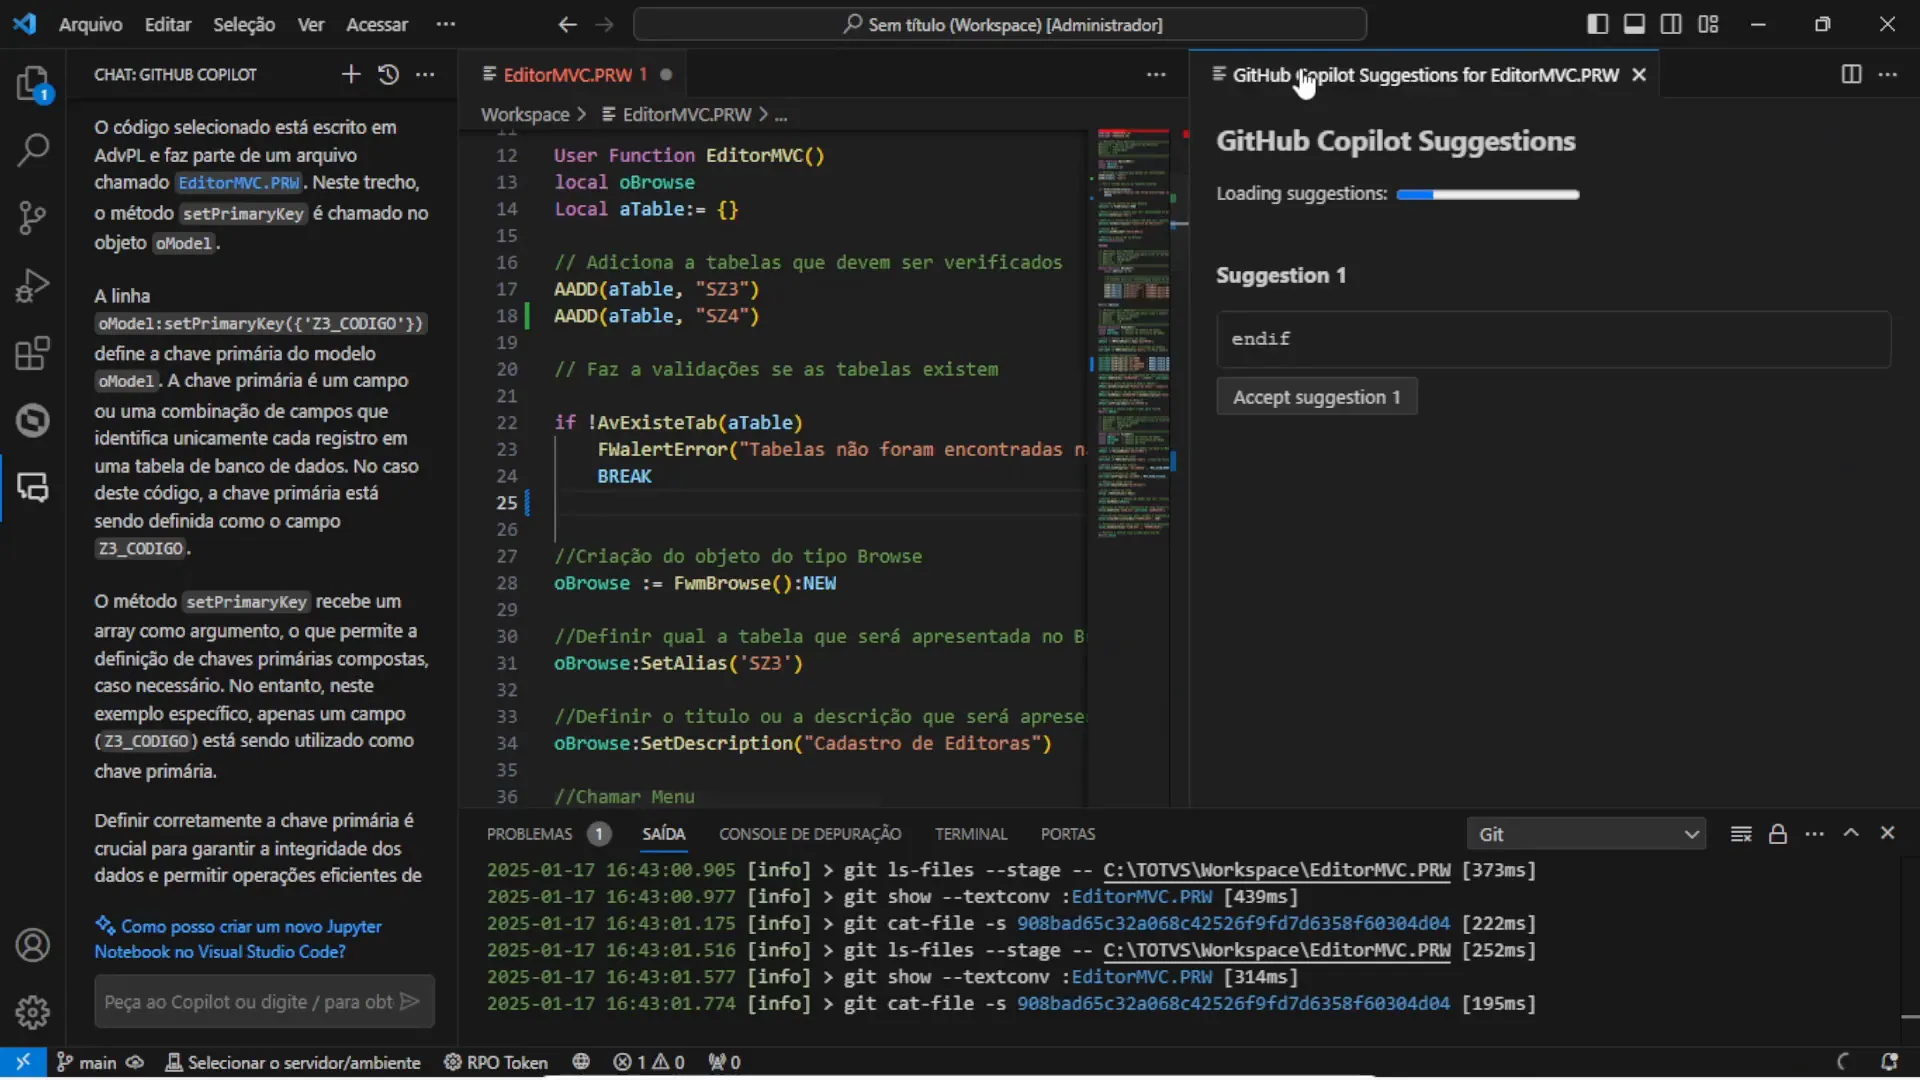Click the editor minimap
Viewport: 1920px width, 1080px height.
(x=1133, y=335)
